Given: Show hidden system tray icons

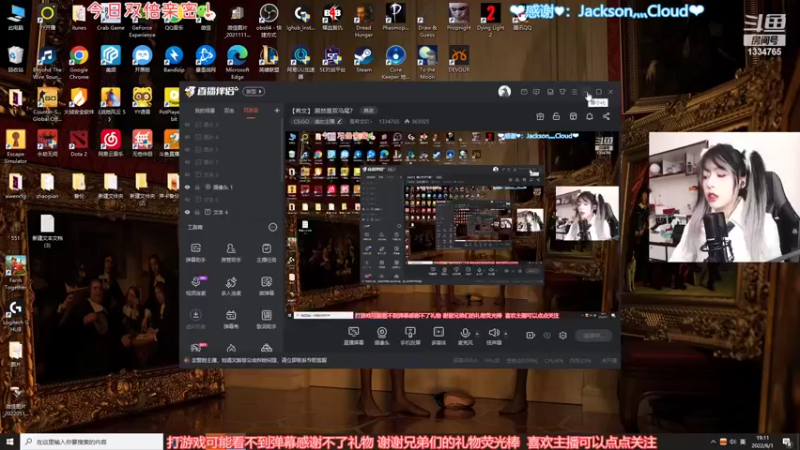Looking at the screenshot, I should tap(713, 442).
